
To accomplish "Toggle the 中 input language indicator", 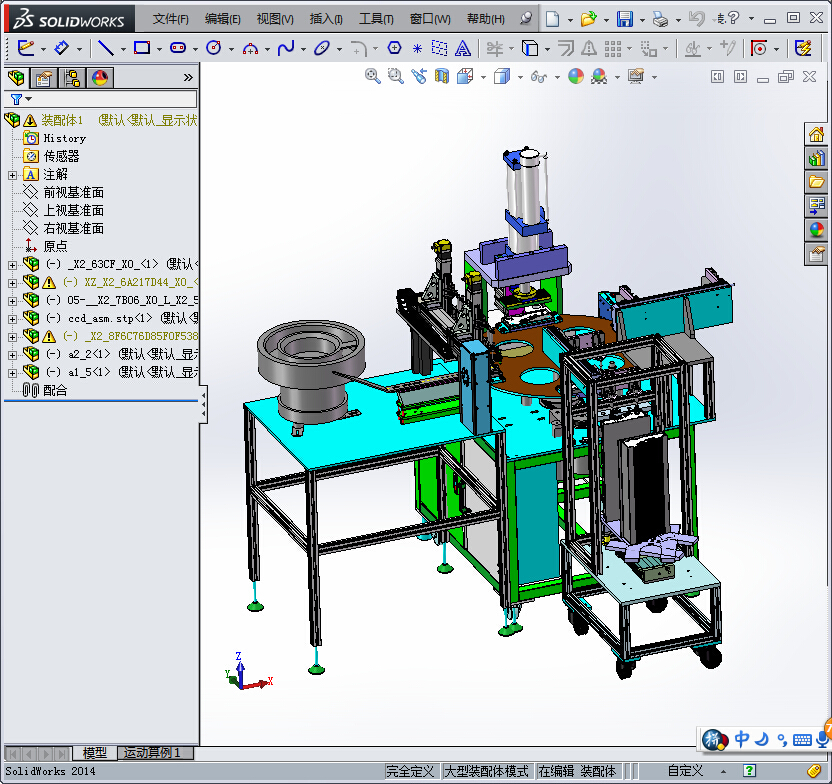I will click(742, 739).
